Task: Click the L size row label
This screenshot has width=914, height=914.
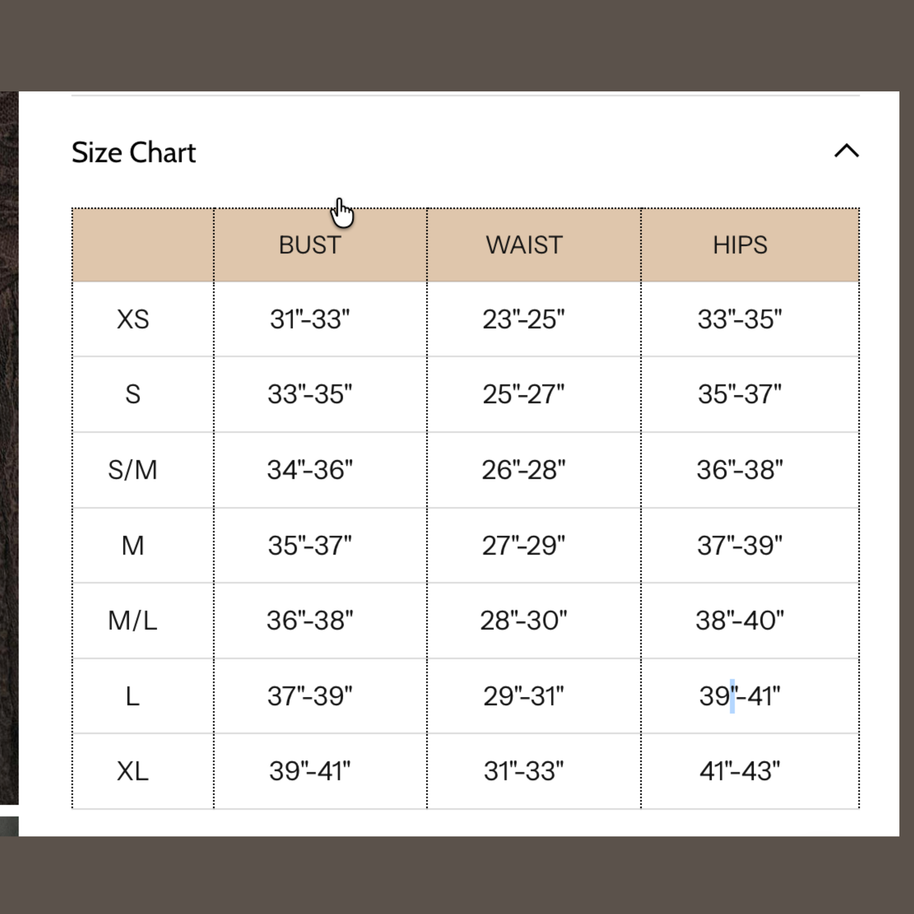Action: pos(133,696)
